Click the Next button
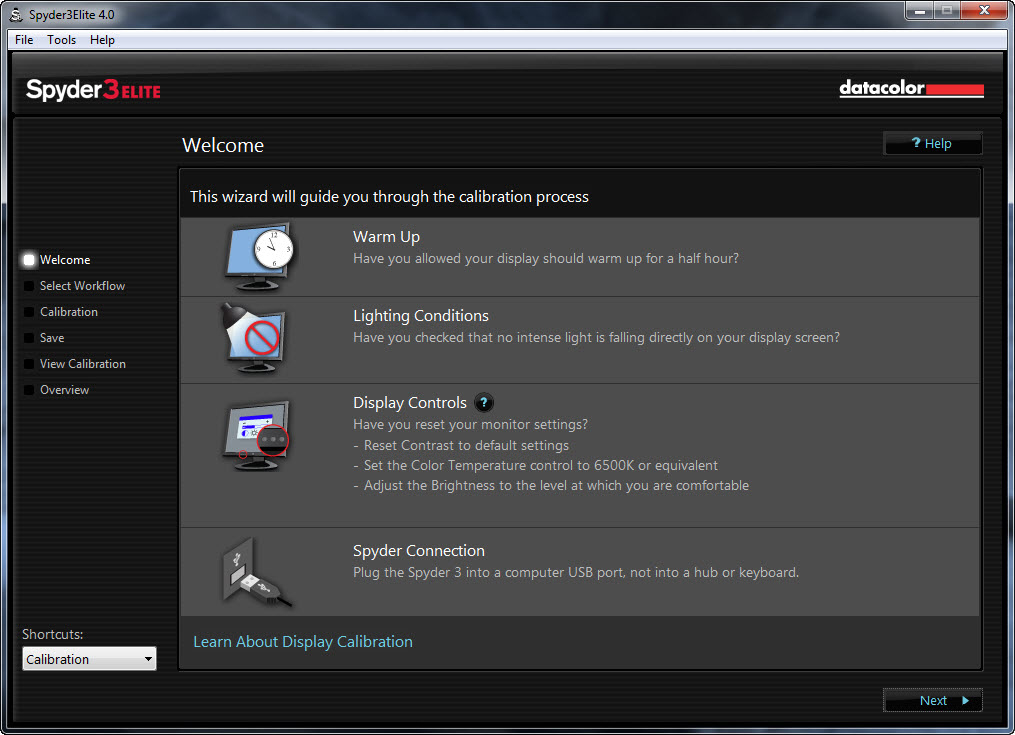This screenshot has width=1015, height=735. (932, 700)
